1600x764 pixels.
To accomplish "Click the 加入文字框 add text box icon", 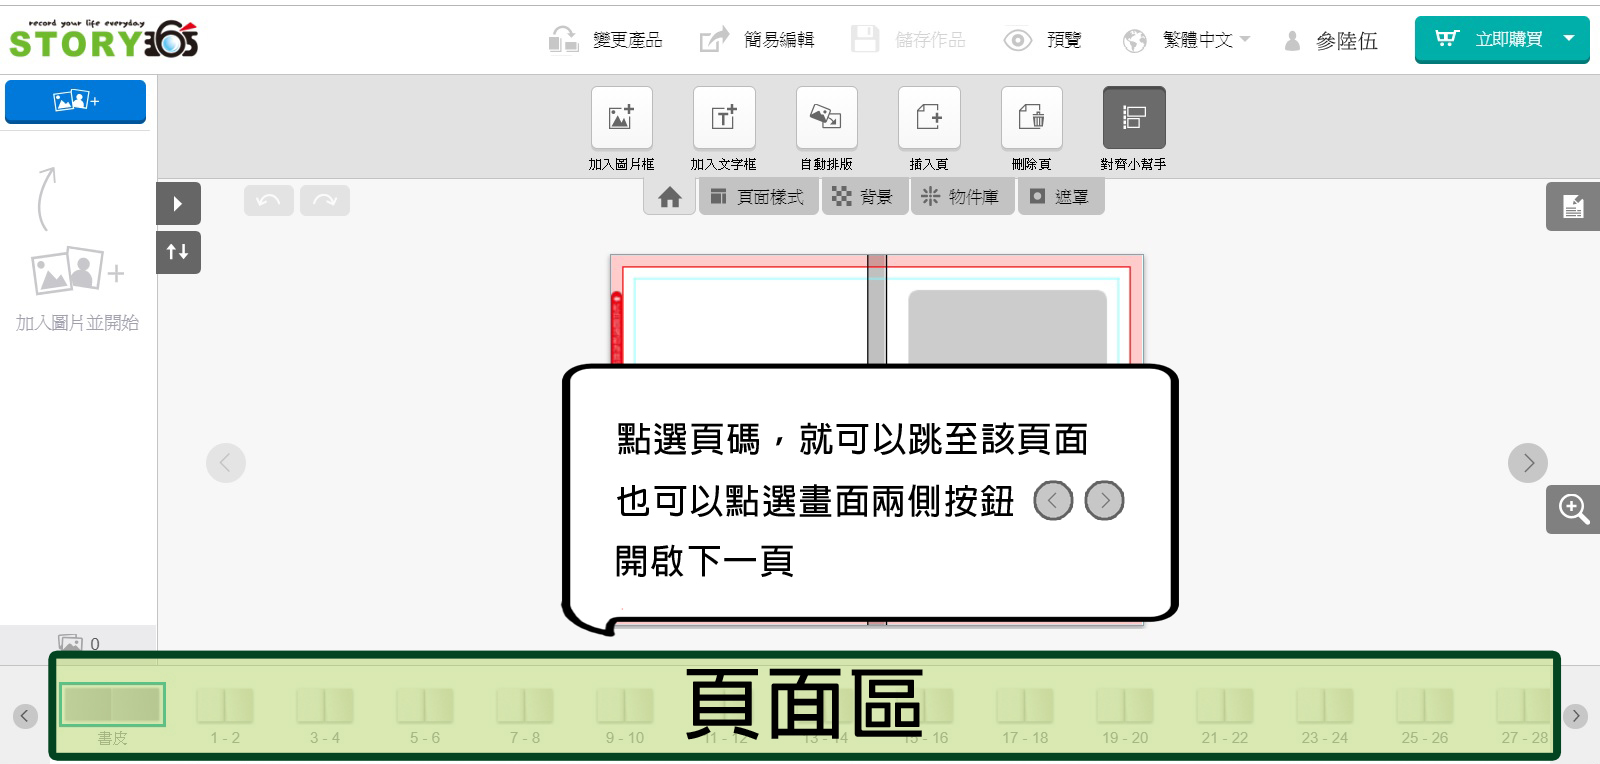I will (x=724, y=118).
